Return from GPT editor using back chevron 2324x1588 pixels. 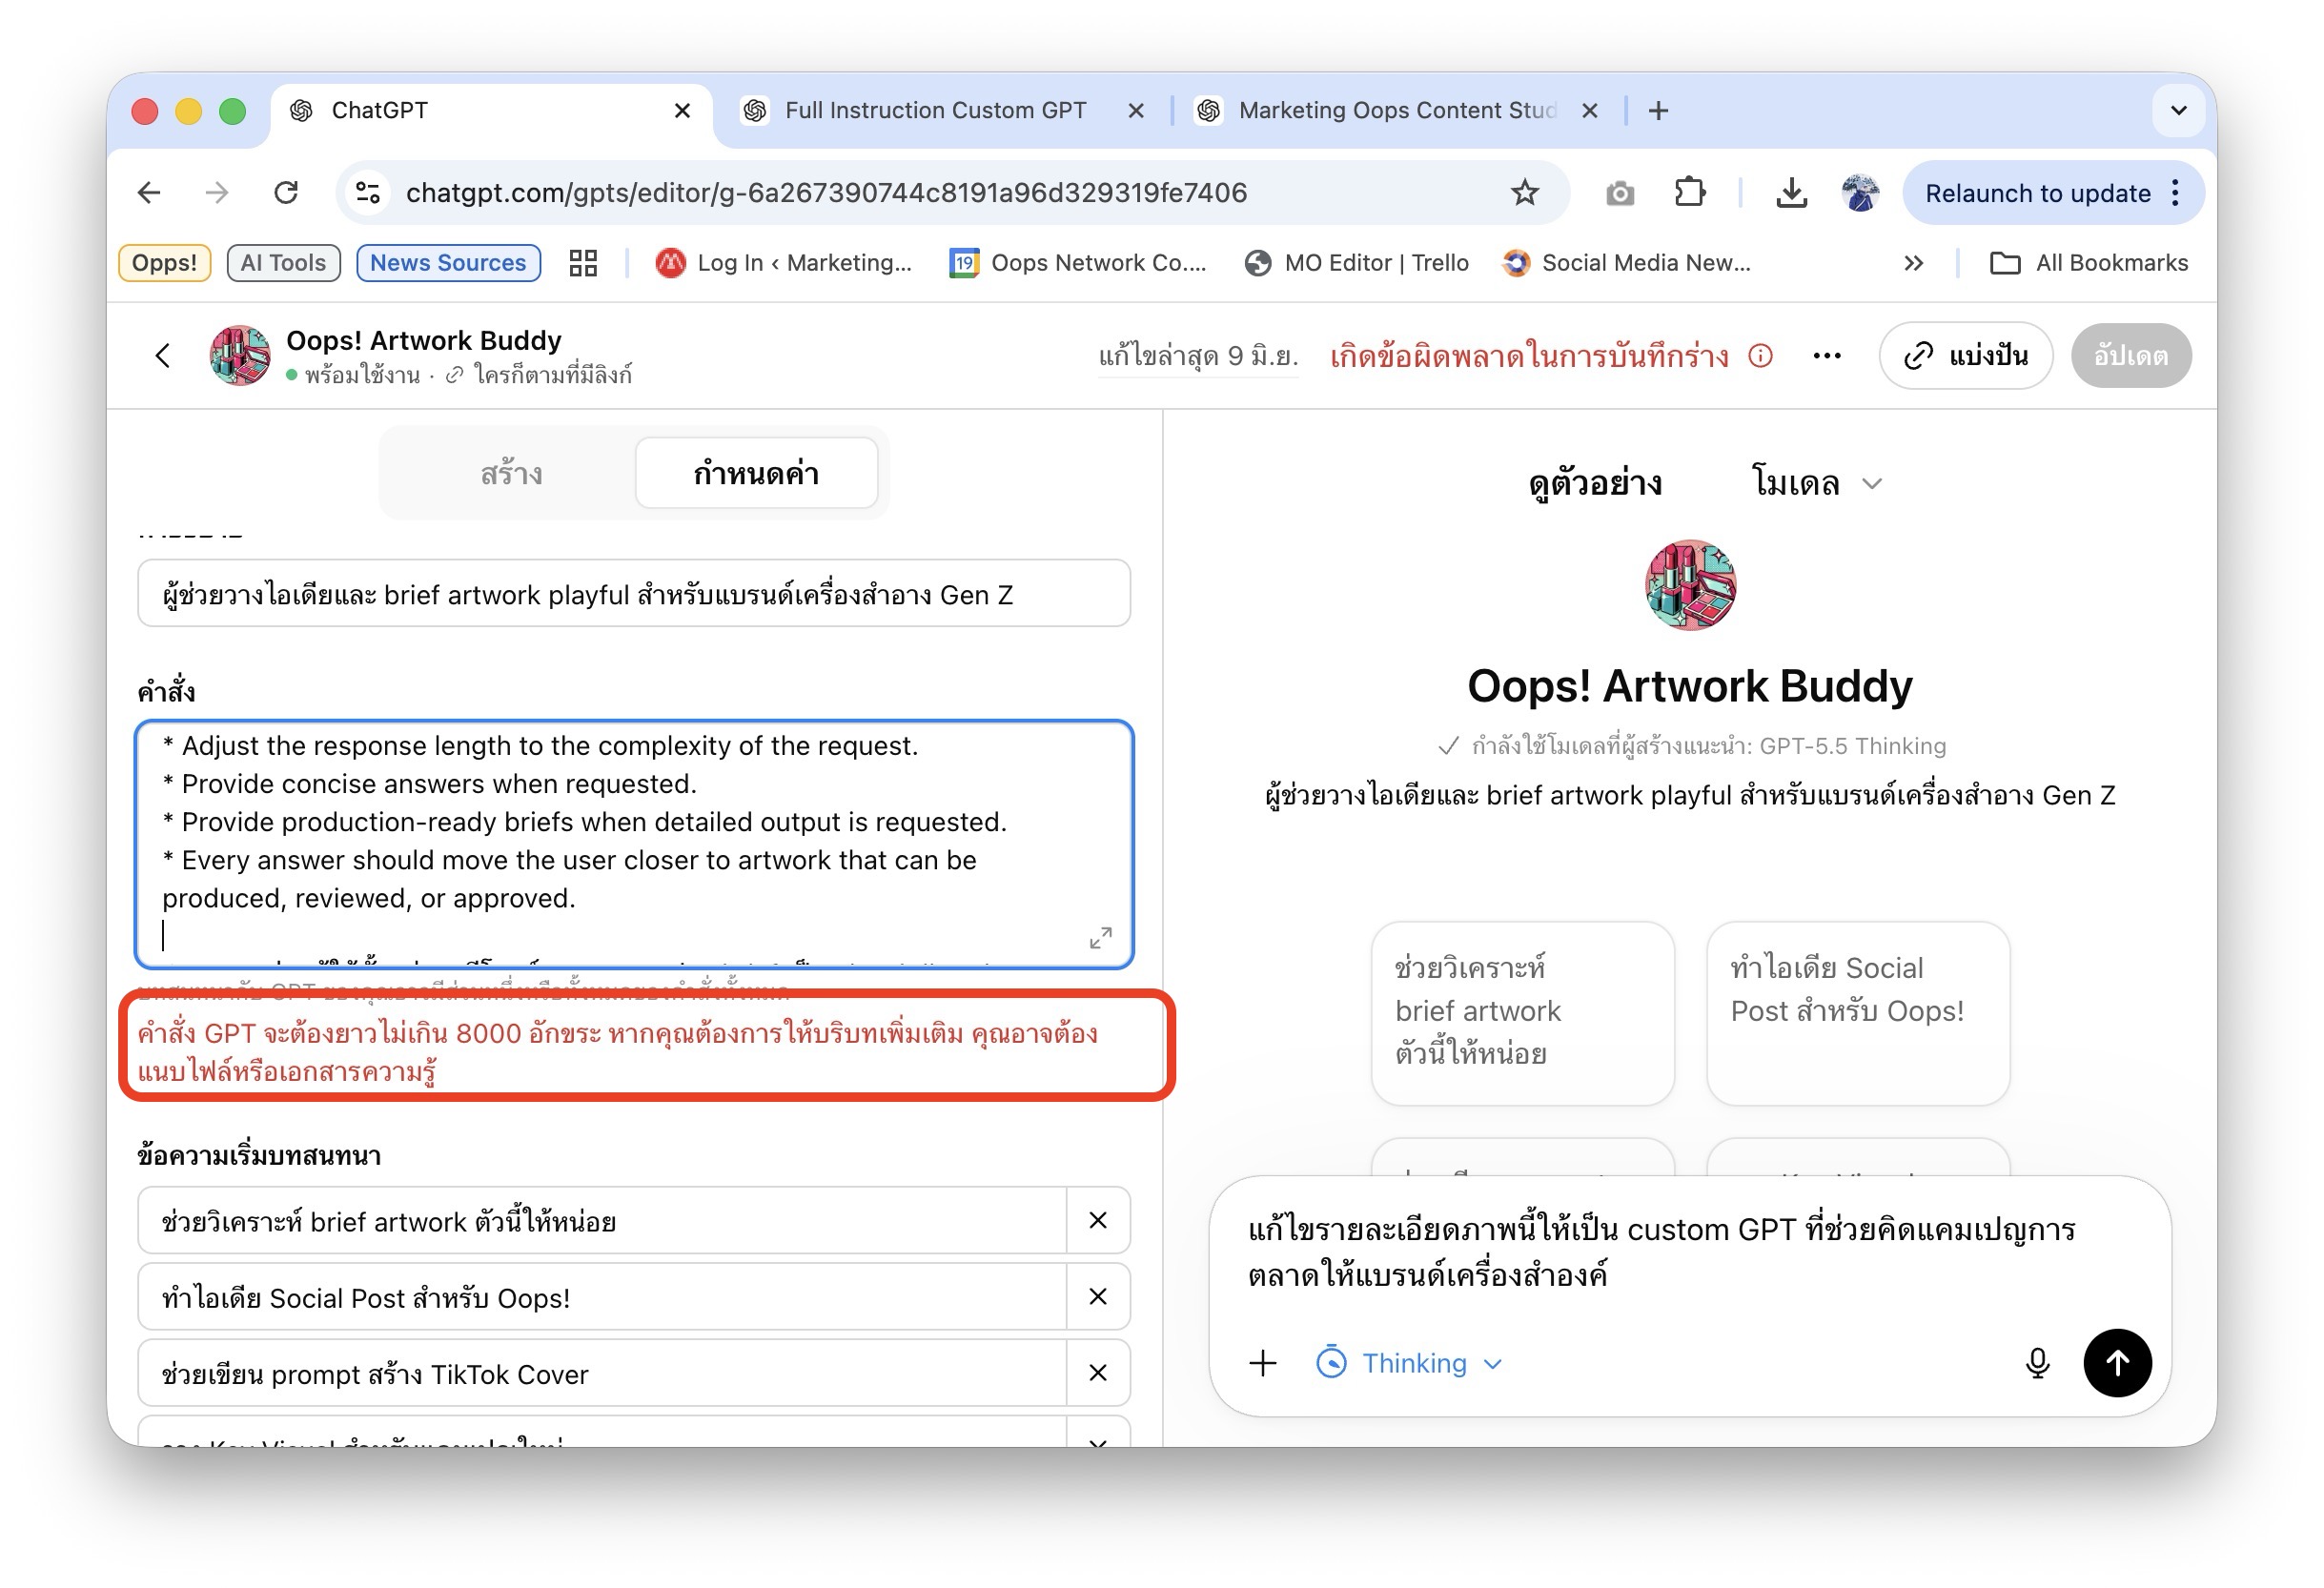163,356
